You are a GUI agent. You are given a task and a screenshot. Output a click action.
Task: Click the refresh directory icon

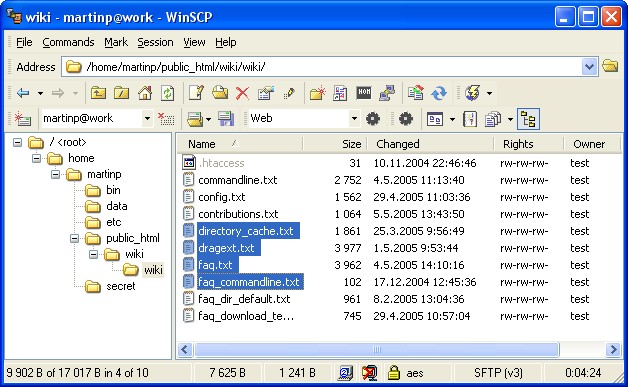[x=168, y=93]
